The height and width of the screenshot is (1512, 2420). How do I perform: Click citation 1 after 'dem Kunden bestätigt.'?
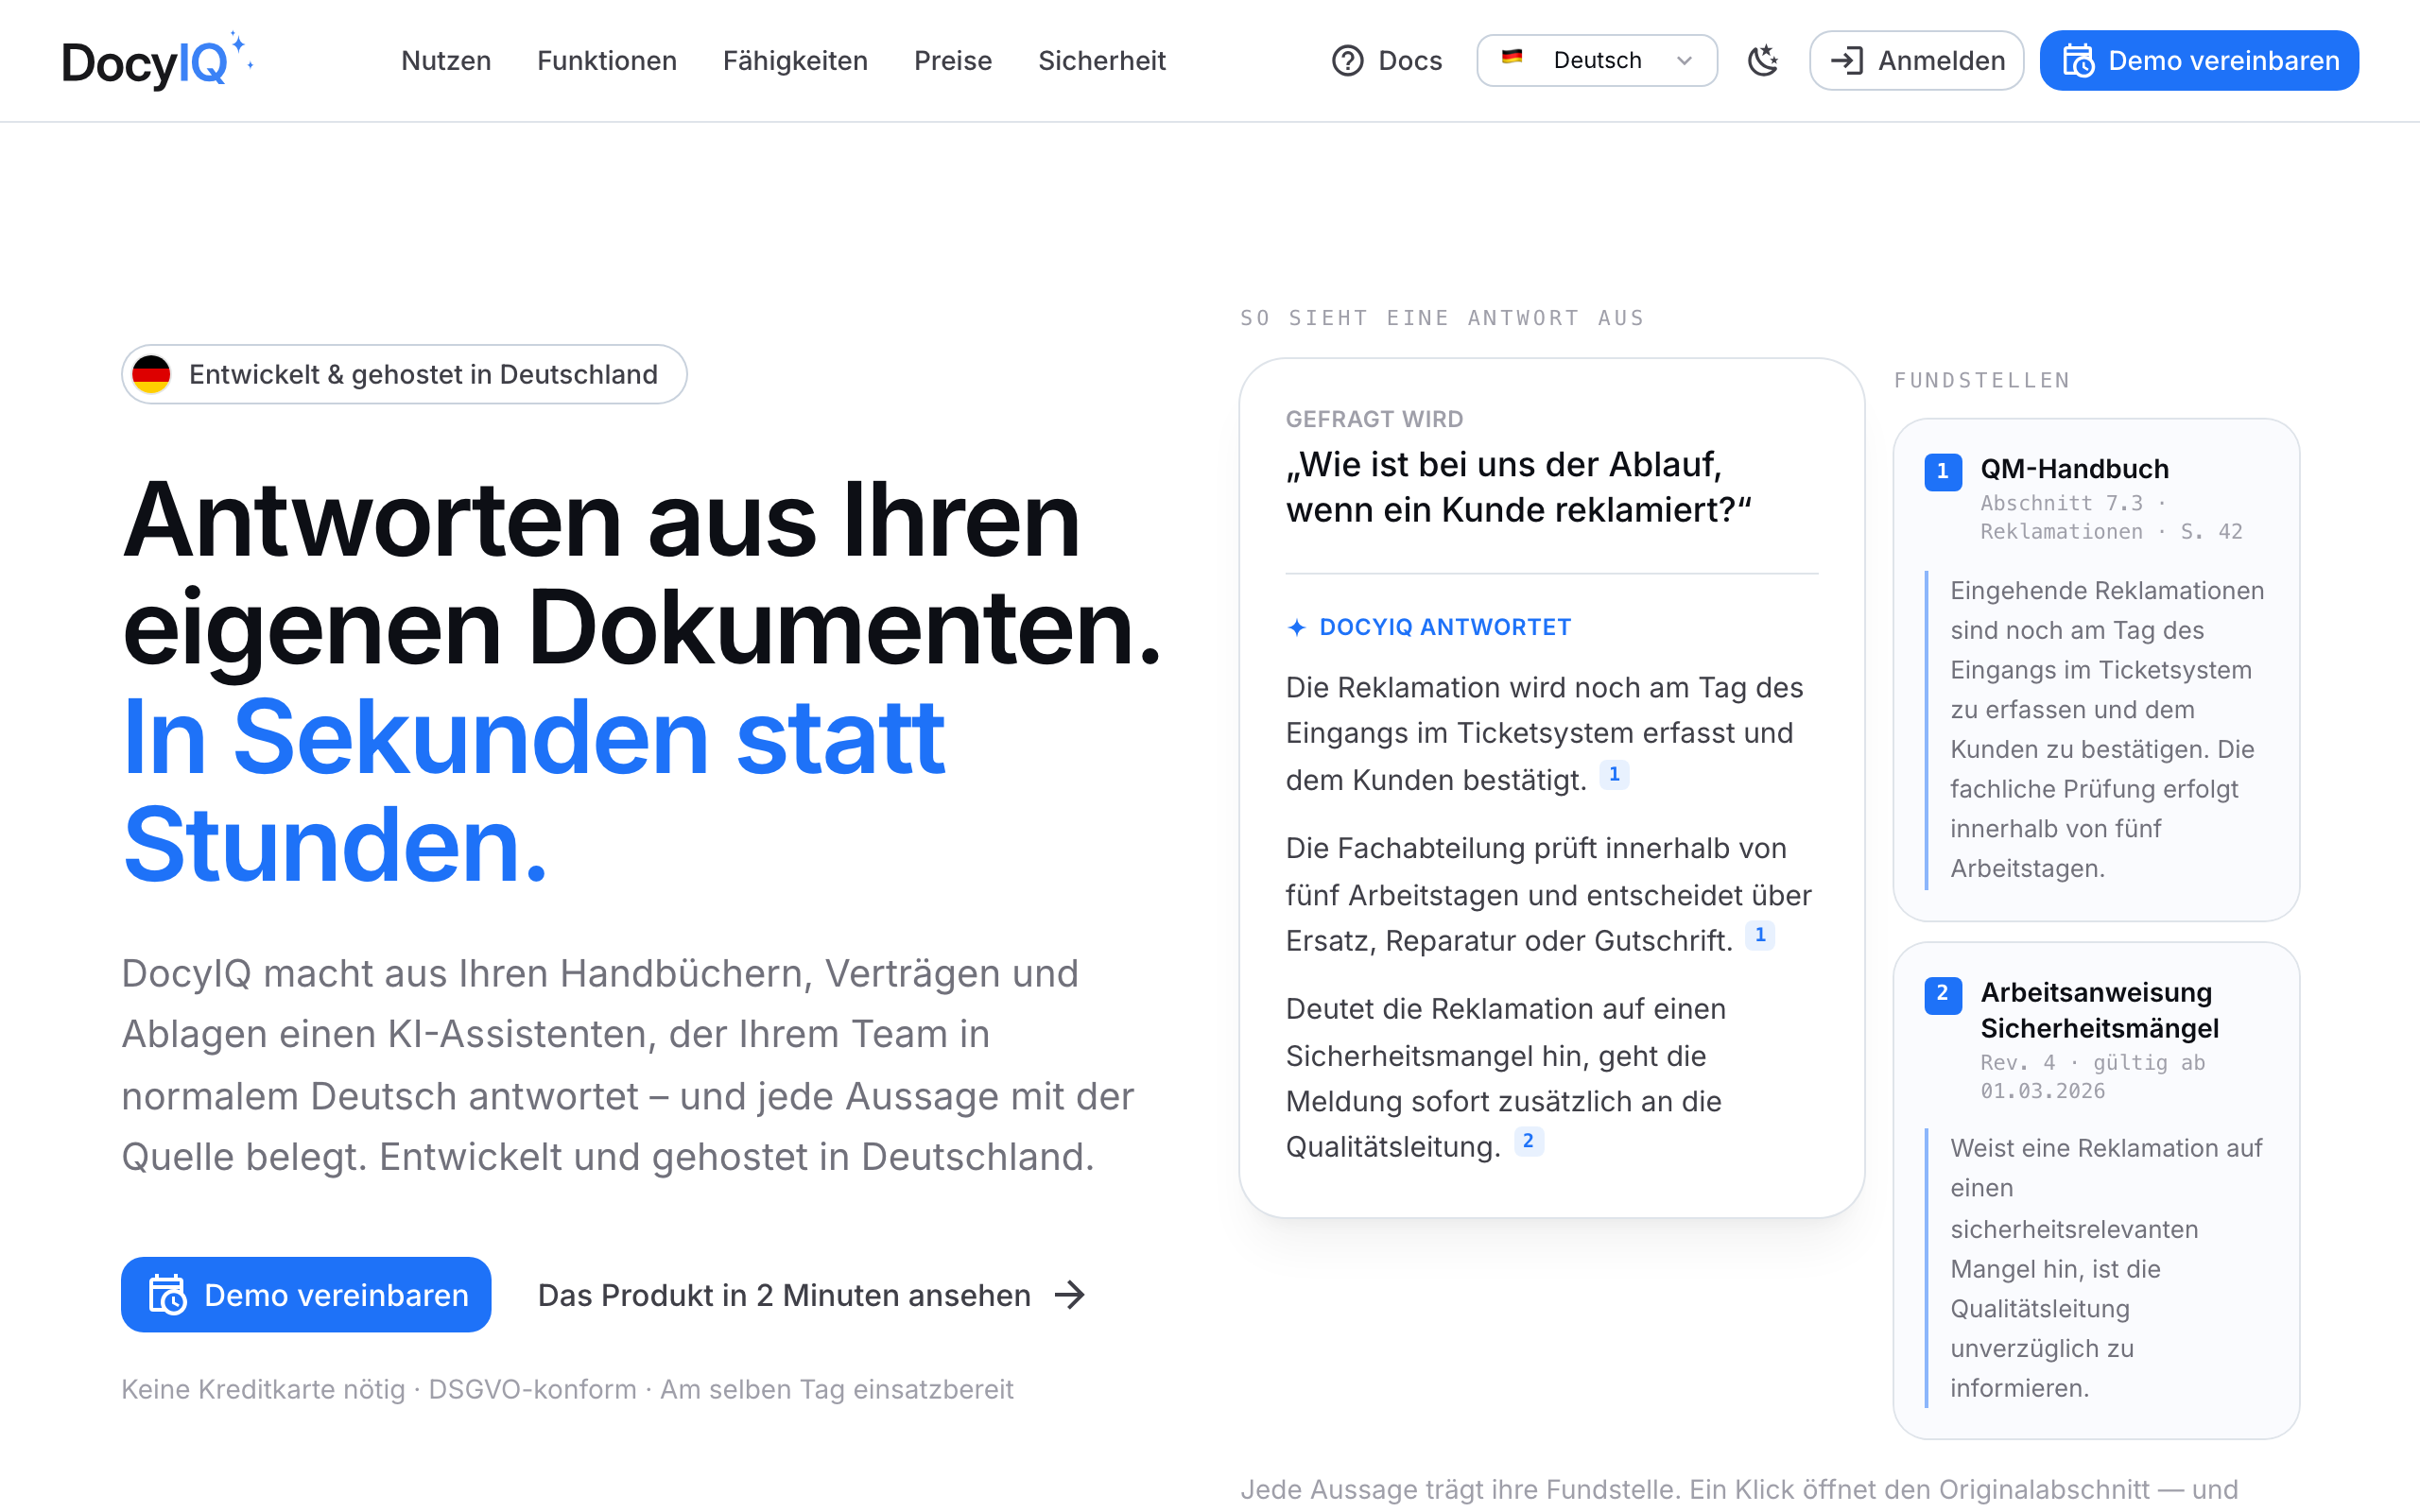coord(1614,775)
